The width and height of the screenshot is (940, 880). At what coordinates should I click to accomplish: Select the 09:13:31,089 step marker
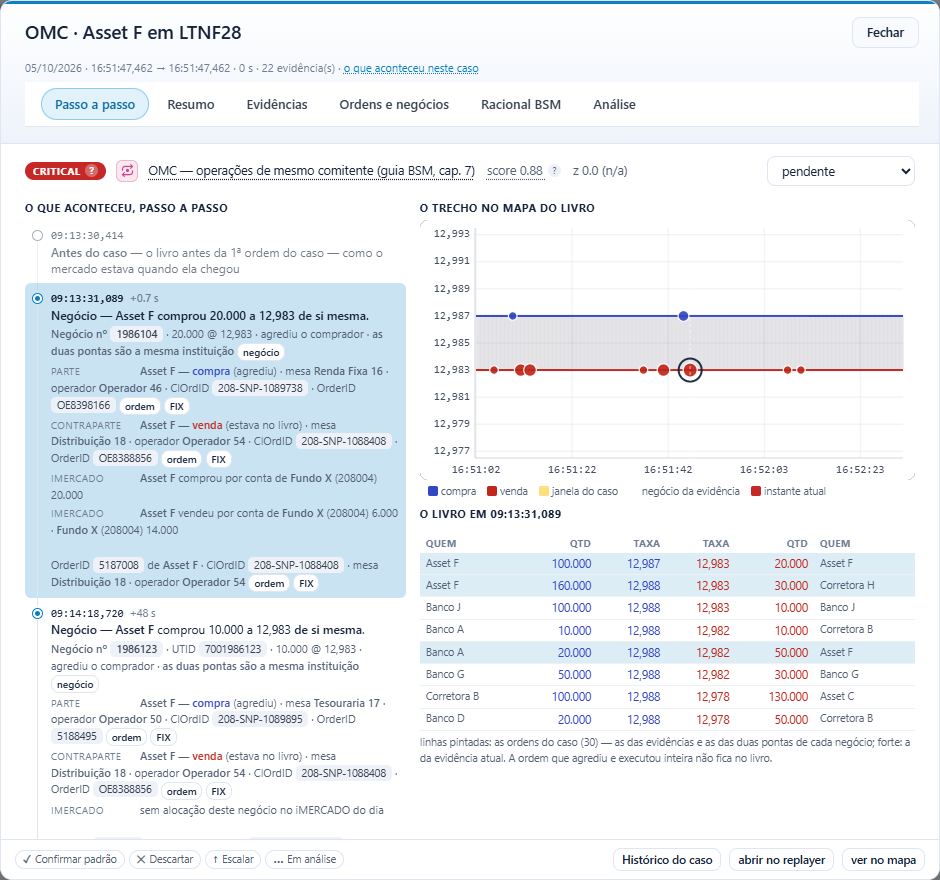click(x=38, y=299)
